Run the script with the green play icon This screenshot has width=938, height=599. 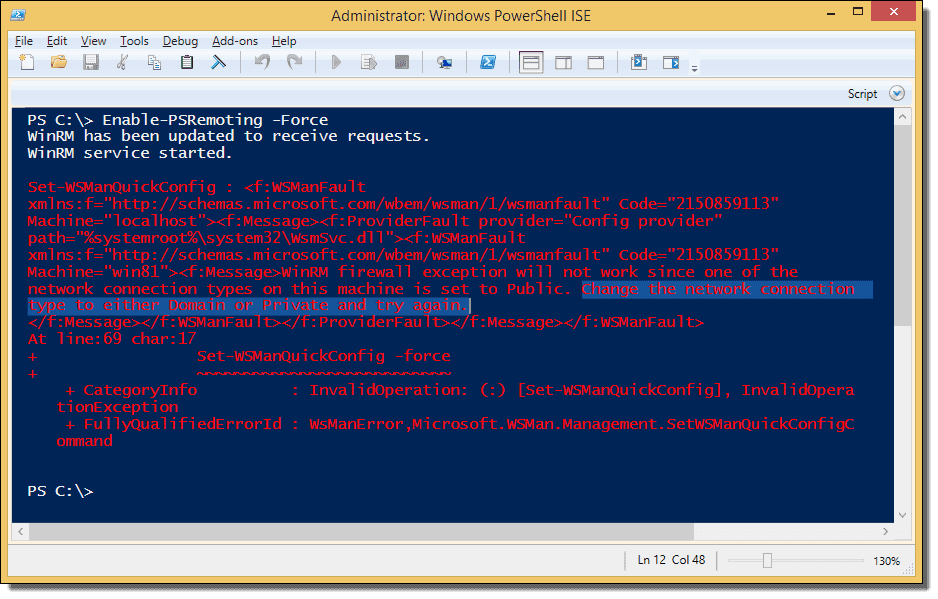[336, 62]
